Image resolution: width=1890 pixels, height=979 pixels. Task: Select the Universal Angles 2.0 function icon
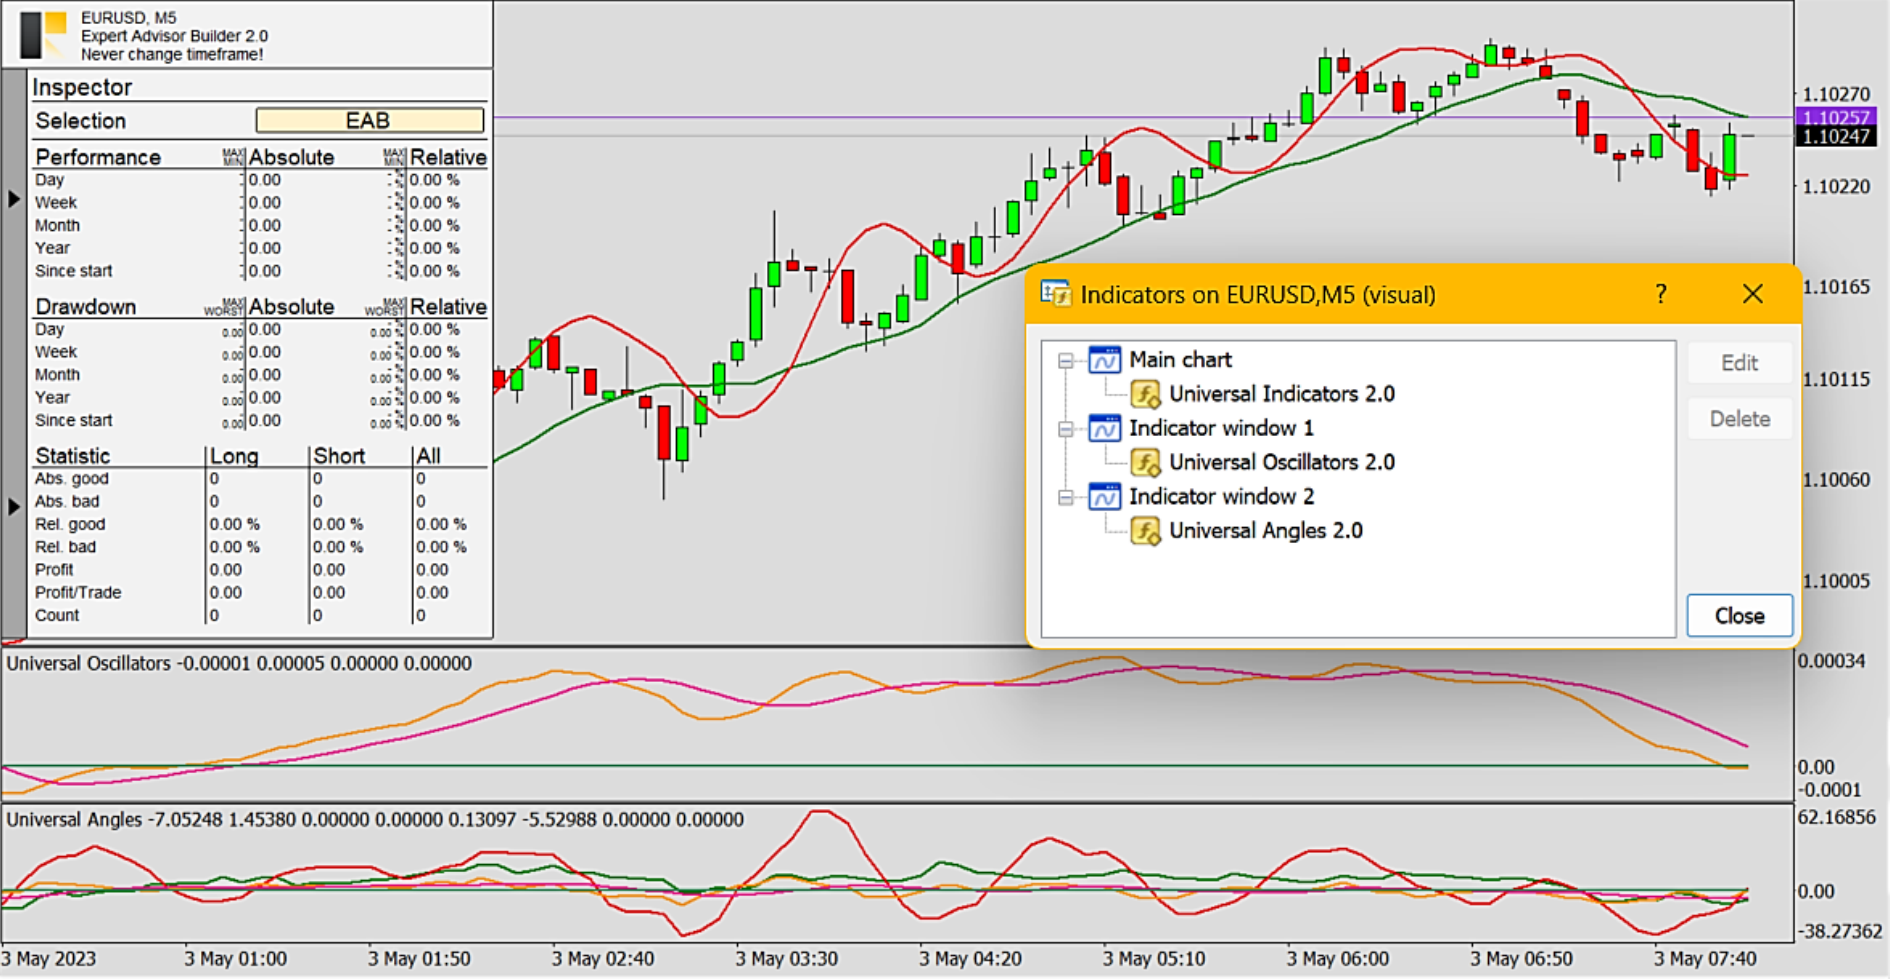point(1146,531)
